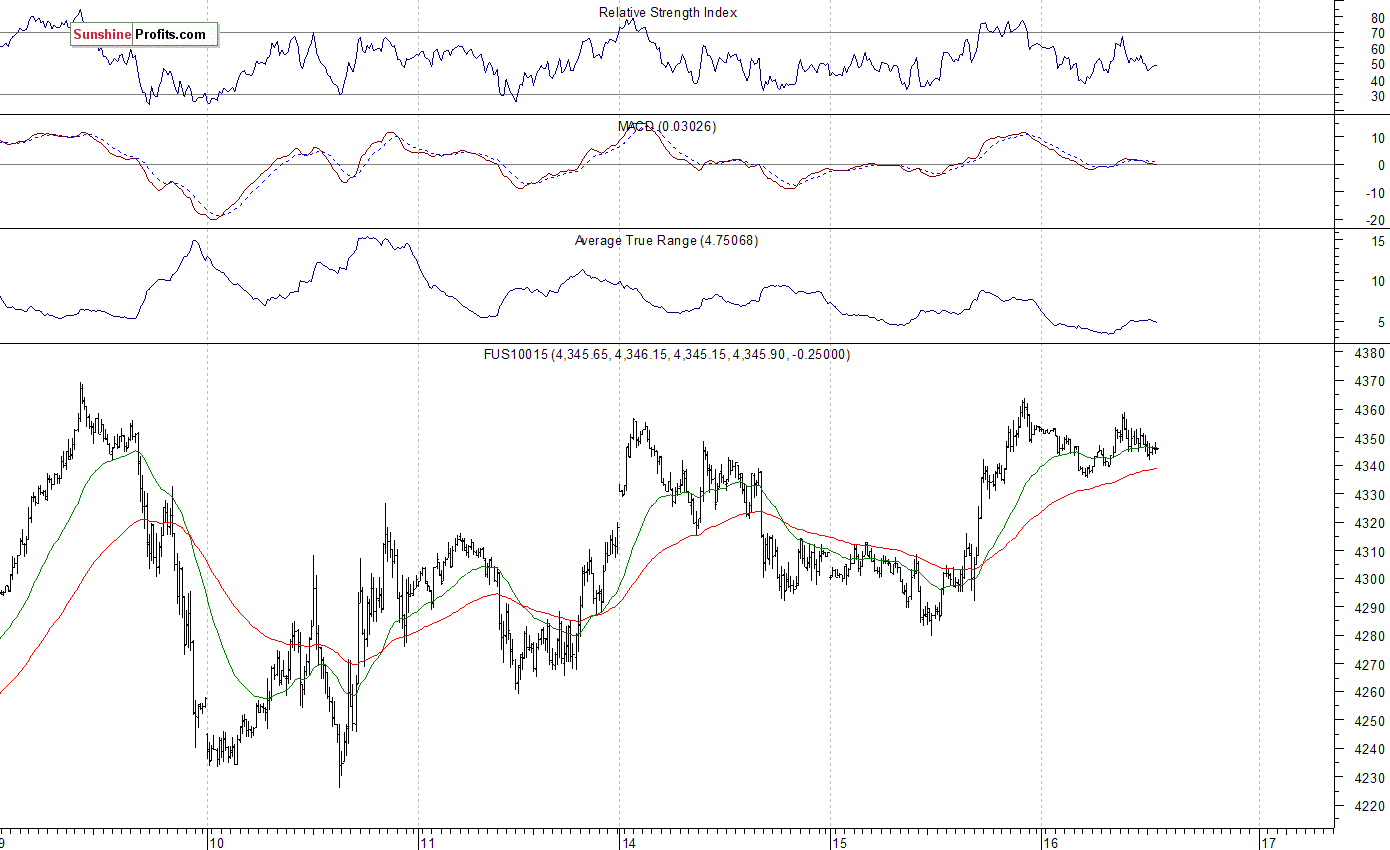Click the ATR 15 axis label
Screen dimensions: 1390x850
1377,241
